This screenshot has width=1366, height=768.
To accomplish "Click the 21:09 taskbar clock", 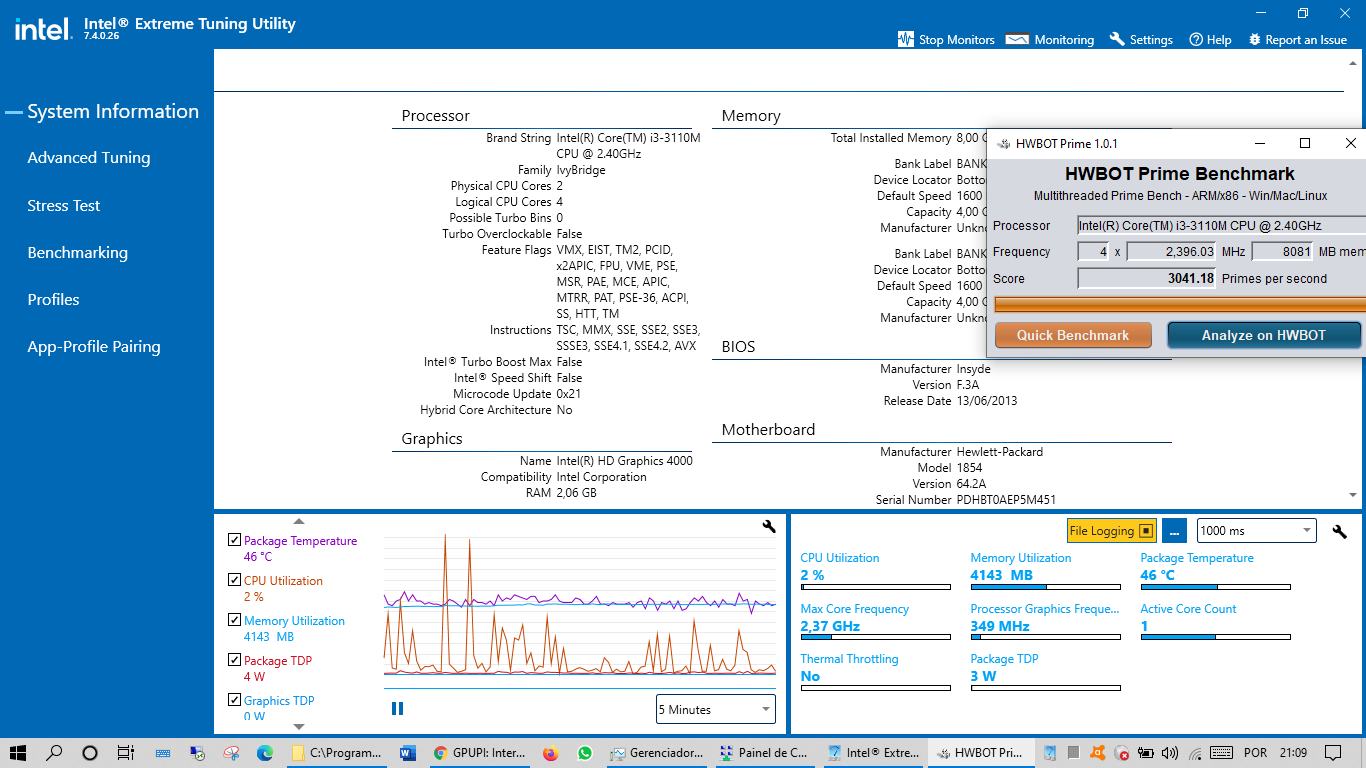I will tap(1293, 753).
